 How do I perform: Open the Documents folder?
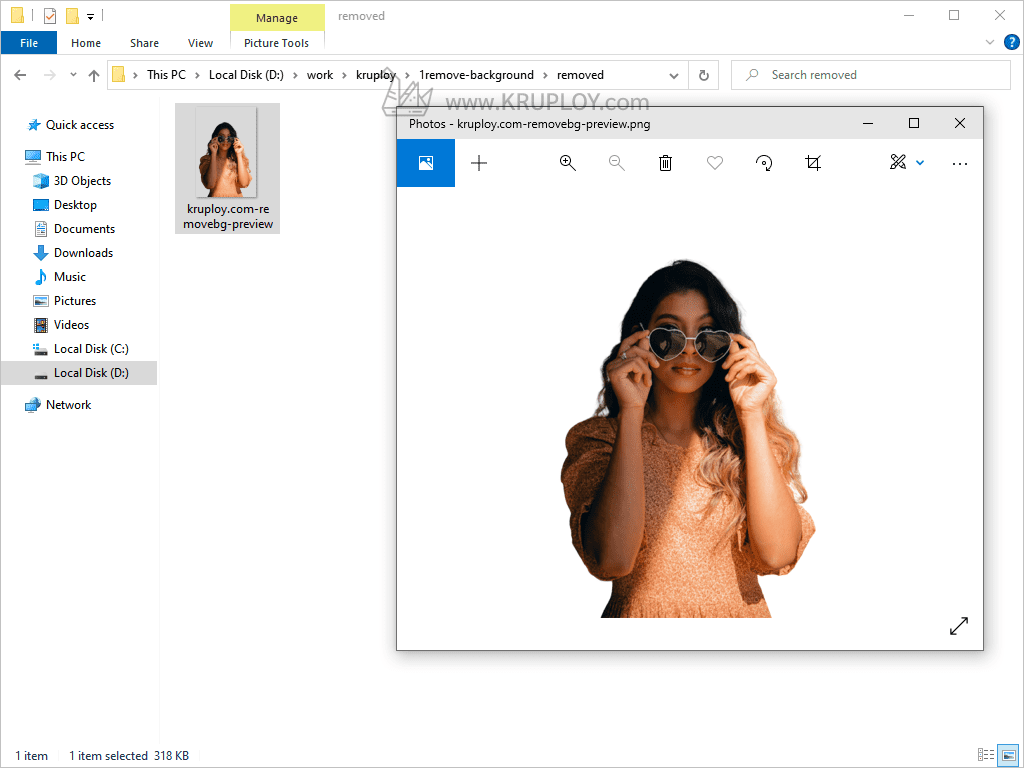[x=84, y=229]
